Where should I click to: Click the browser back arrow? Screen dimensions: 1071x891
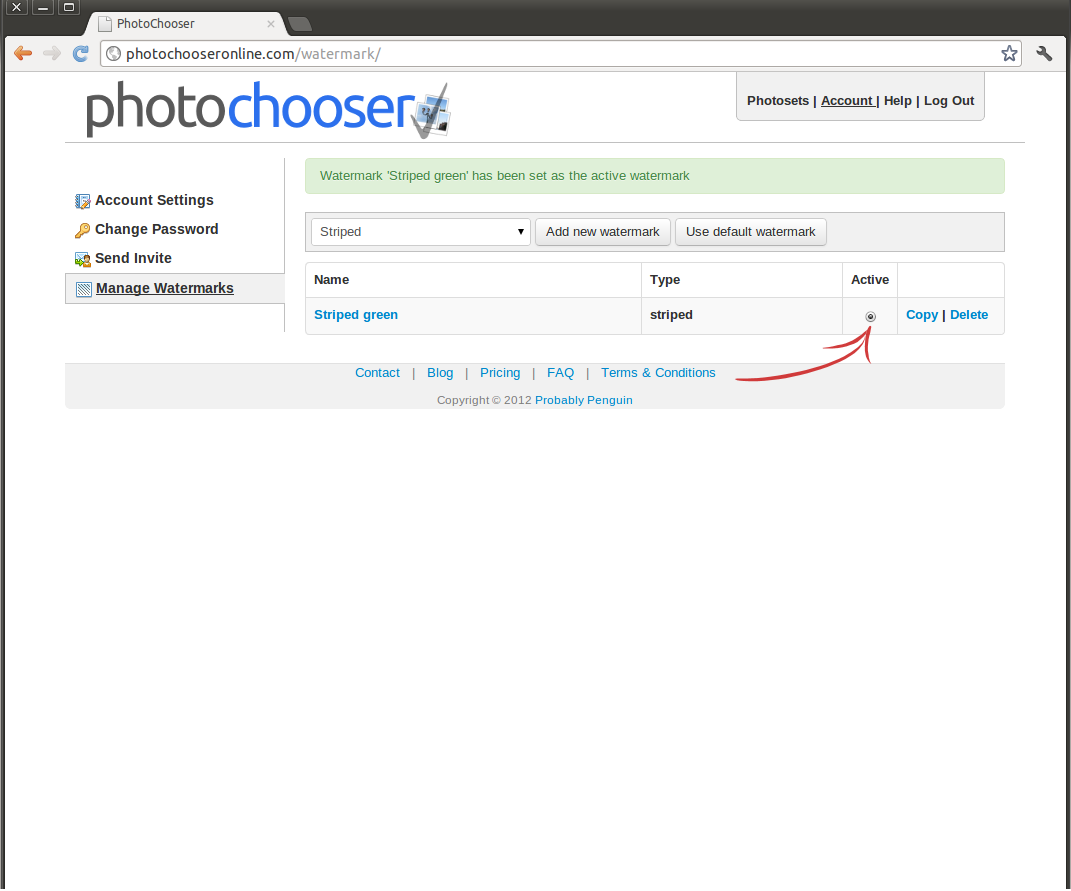click(23, 53)
